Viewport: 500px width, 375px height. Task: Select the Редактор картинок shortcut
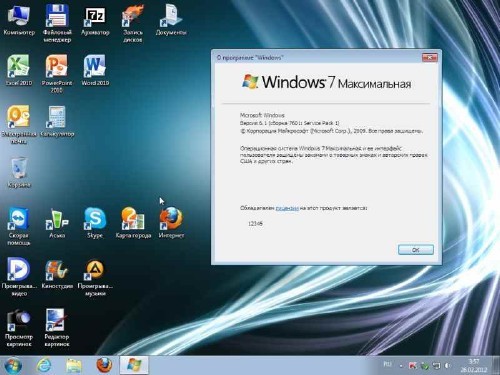pyautogui.click(x=57, y=328)
